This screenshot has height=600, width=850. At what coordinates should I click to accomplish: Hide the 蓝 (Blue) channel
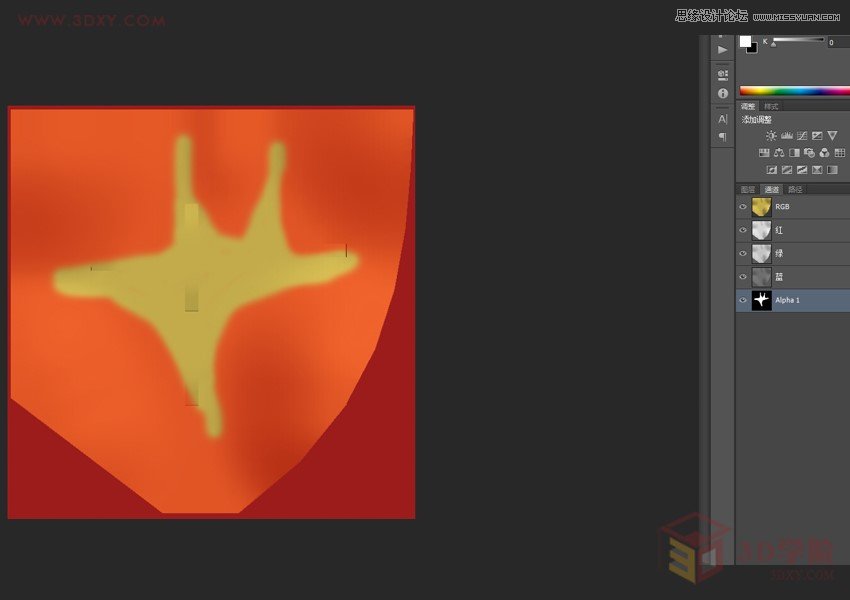coord(743,276)
